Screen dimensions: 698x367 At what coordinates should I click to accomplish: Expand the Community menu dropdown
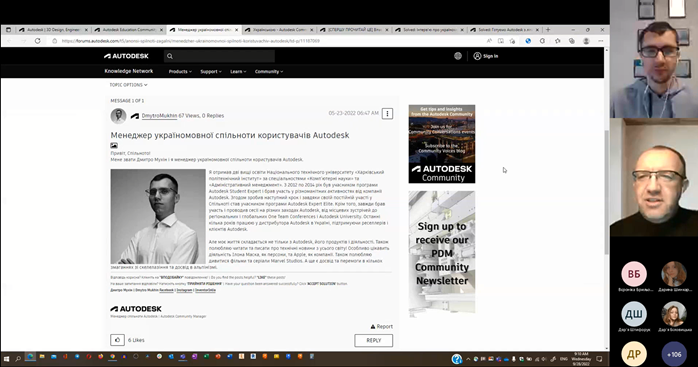(269, 71)
